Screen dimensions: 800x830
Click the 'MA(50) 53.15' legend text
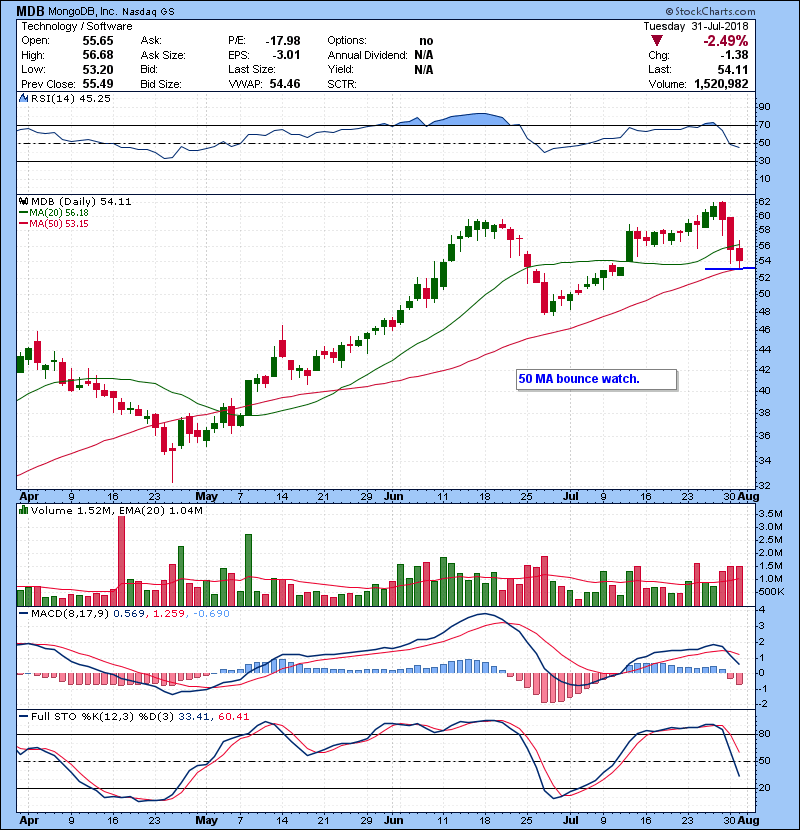[x=59, y=224]
